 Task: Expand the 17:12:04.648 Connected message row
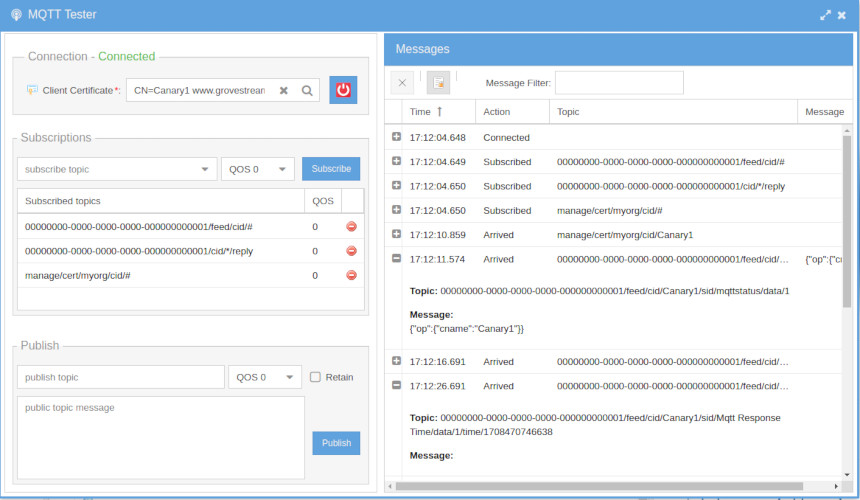(396, 137)
